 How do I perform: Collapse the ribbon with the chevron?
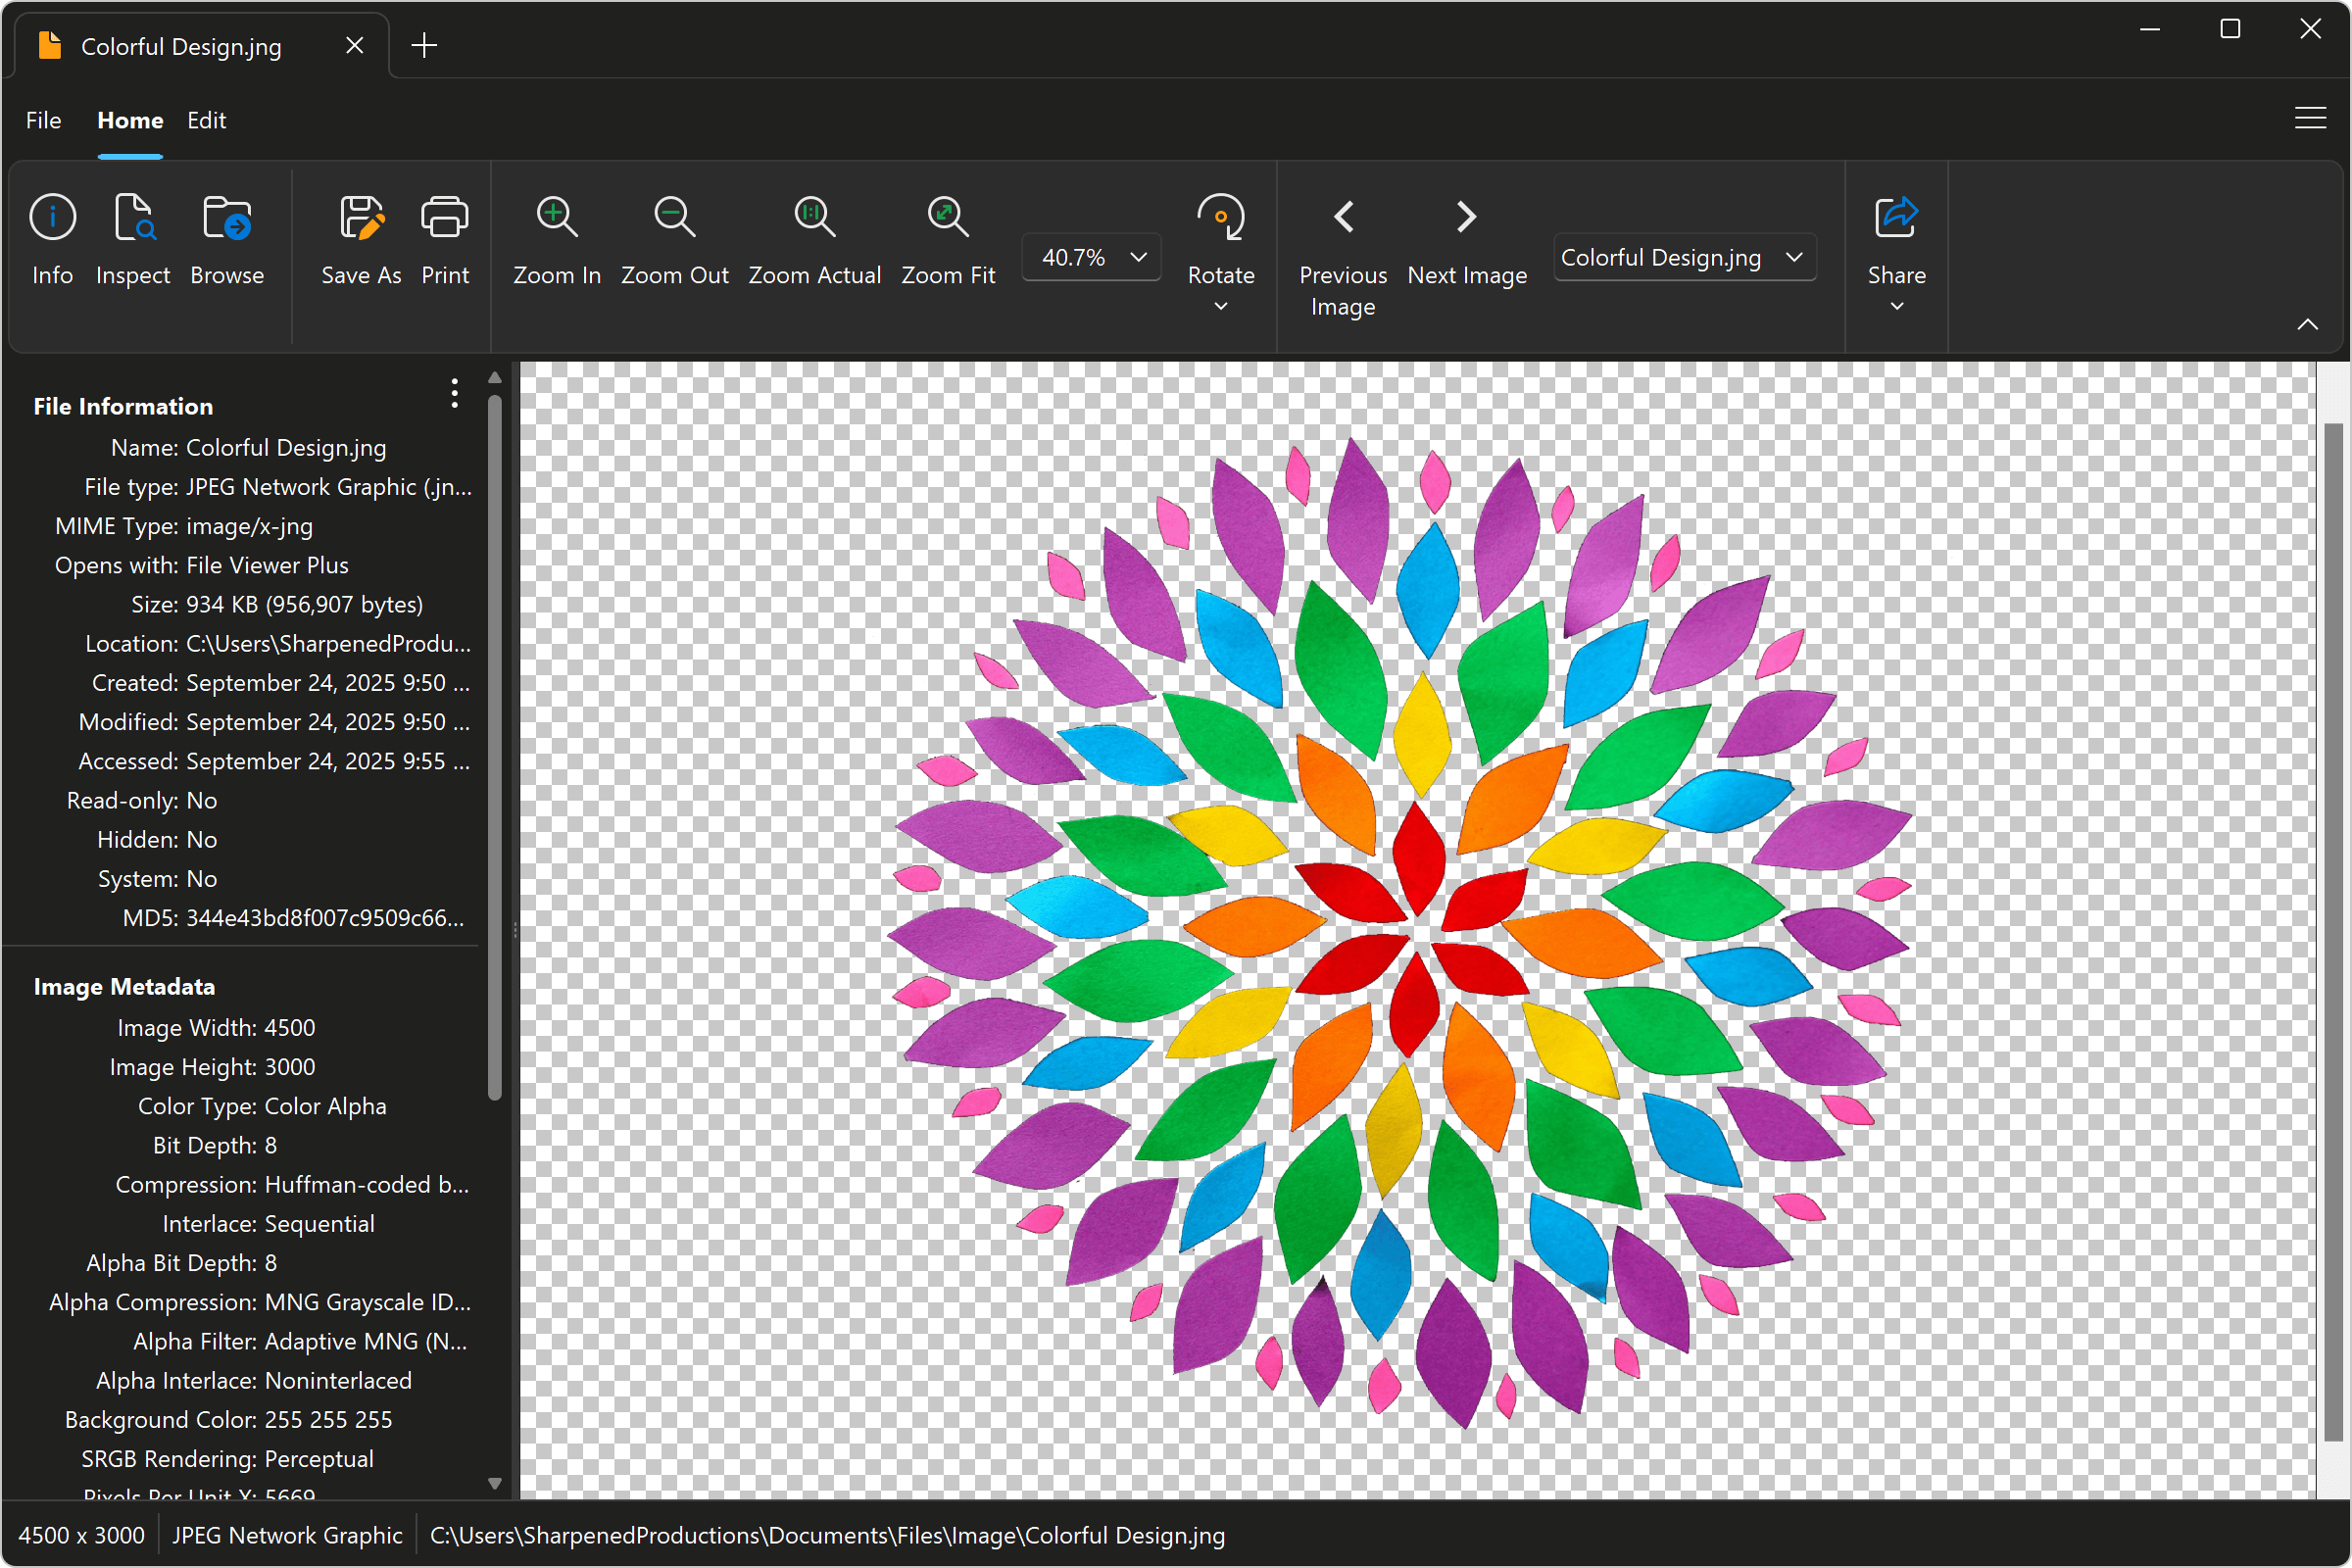[x=2308, y=323]
